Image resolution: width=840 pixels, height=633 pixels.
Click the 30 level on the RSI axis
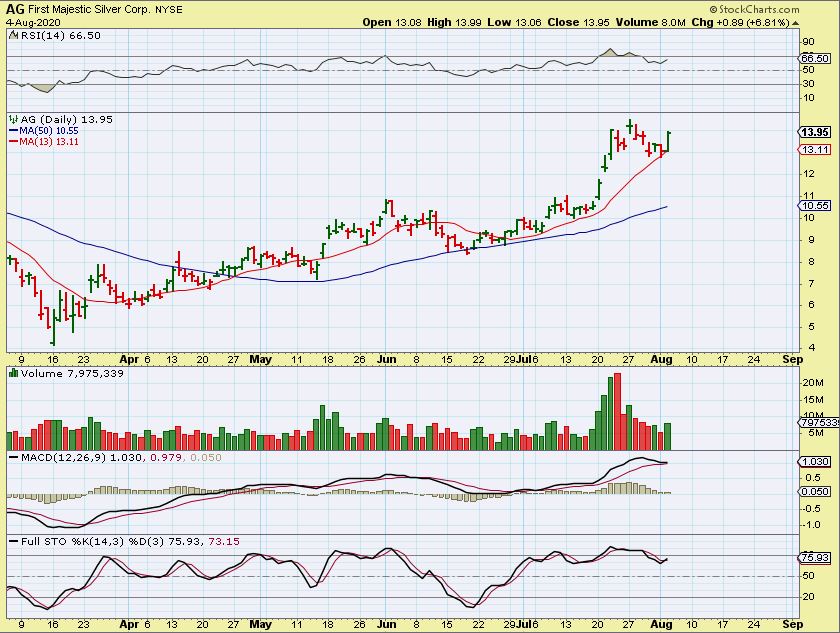(808, 84)
